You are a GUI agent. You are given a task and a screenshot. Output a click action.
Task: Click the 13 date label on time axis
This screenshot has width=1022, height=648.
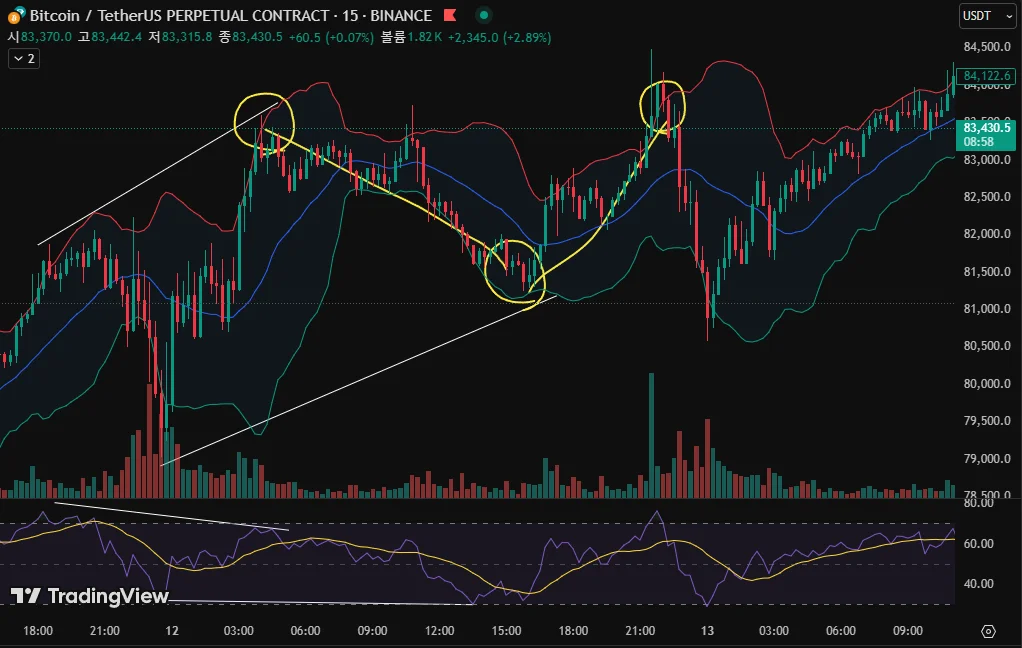(x=707, y=631)
